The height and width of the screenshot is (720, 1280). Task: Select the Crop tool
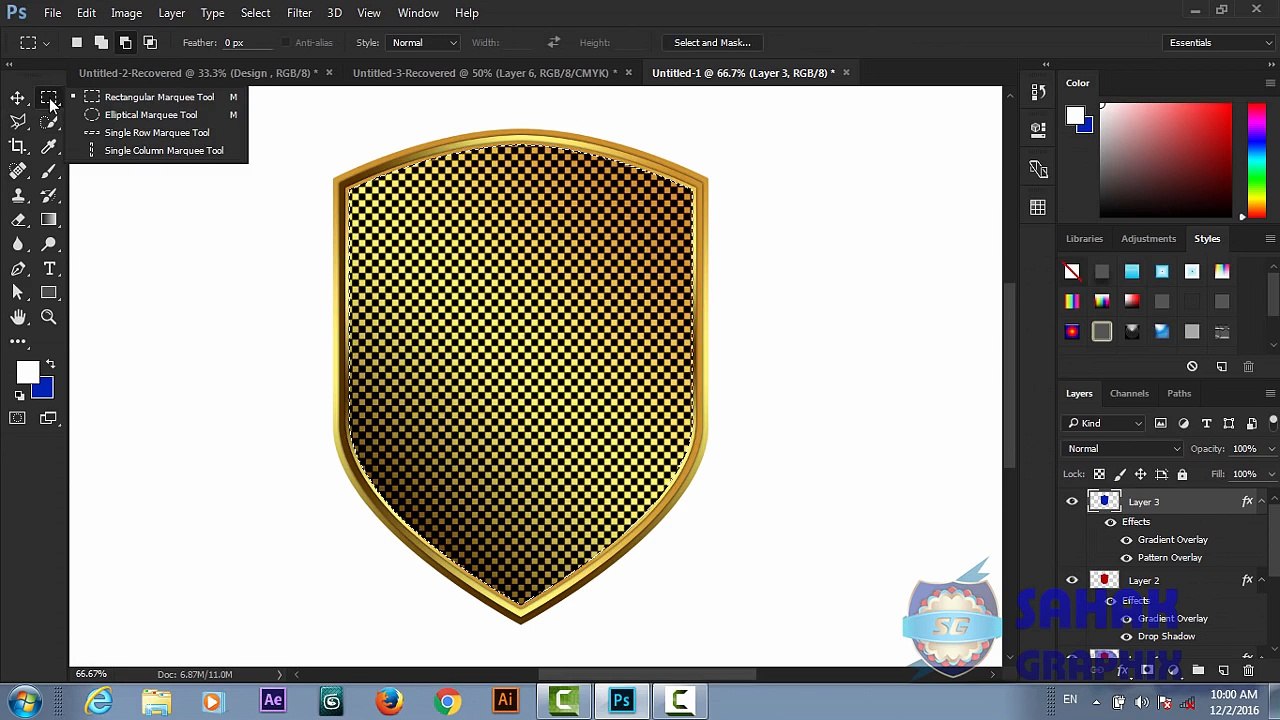click(18, 147)
